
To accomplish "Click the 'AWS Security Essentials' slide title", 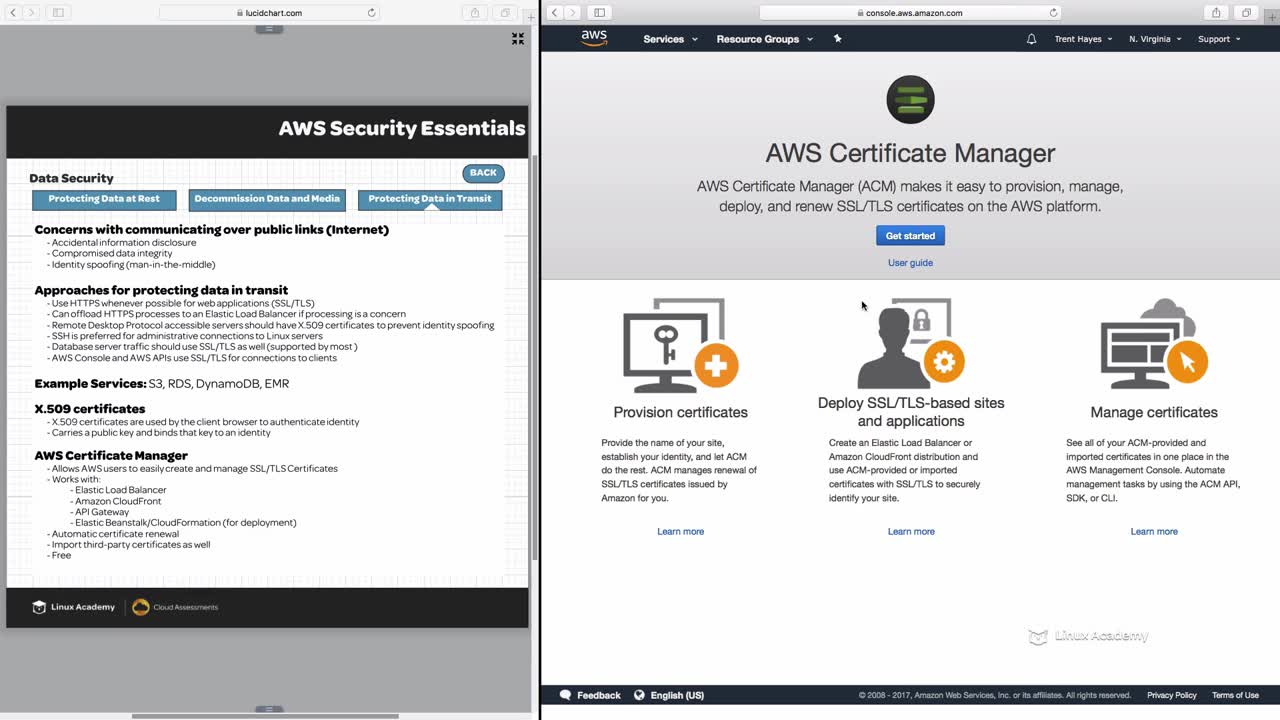I will coord(402,128).
